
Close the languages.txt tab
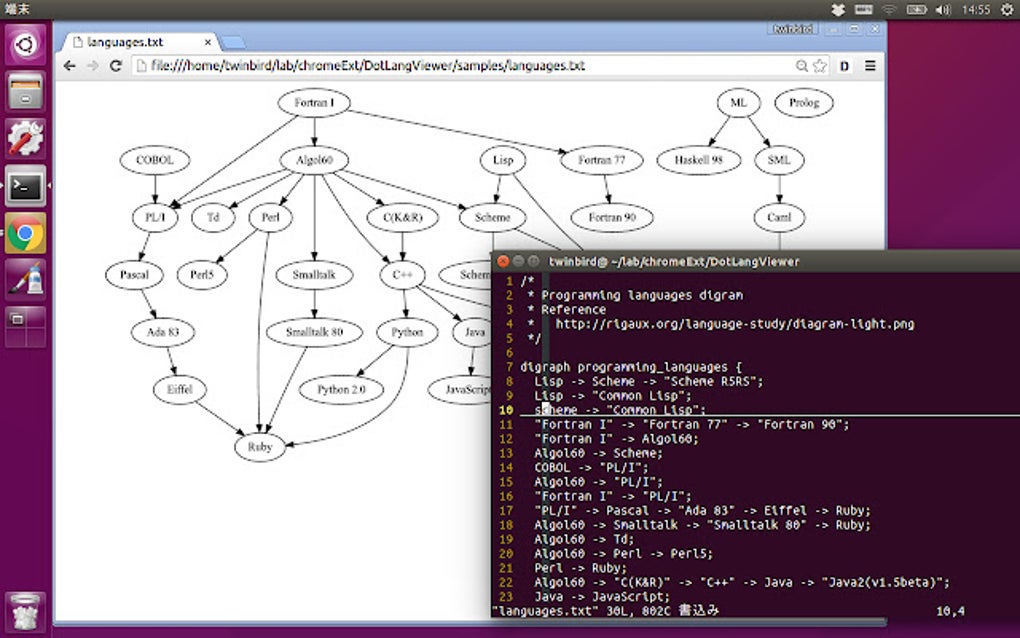point(208,42)
